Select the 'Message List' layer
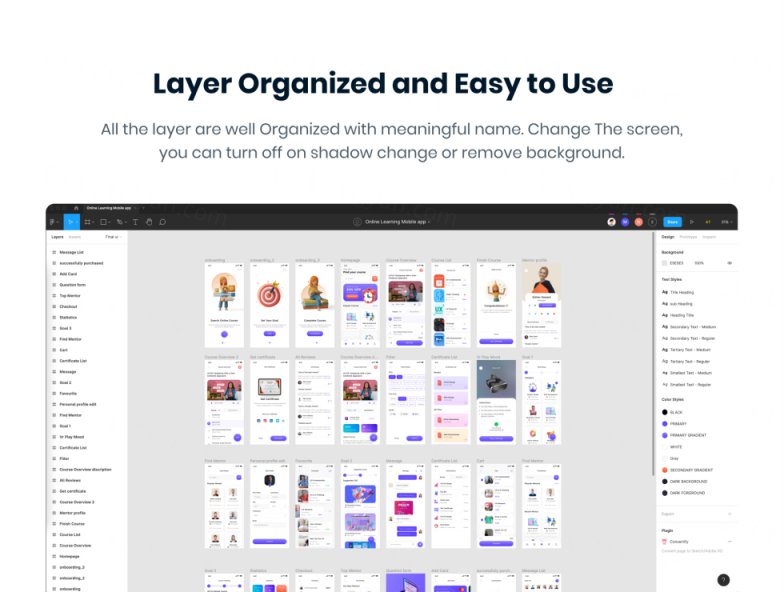The width and height of the screenshot is (784, 592). click(71, 252)
